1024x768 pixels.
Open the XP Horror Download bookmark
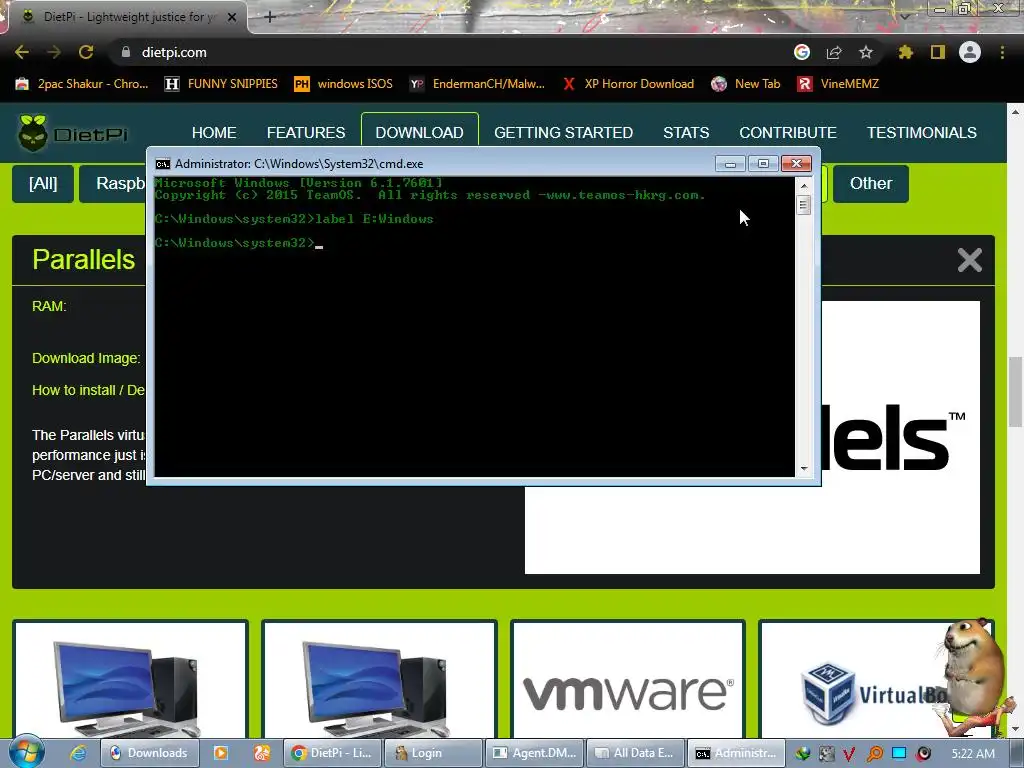[x=628, y=84]
